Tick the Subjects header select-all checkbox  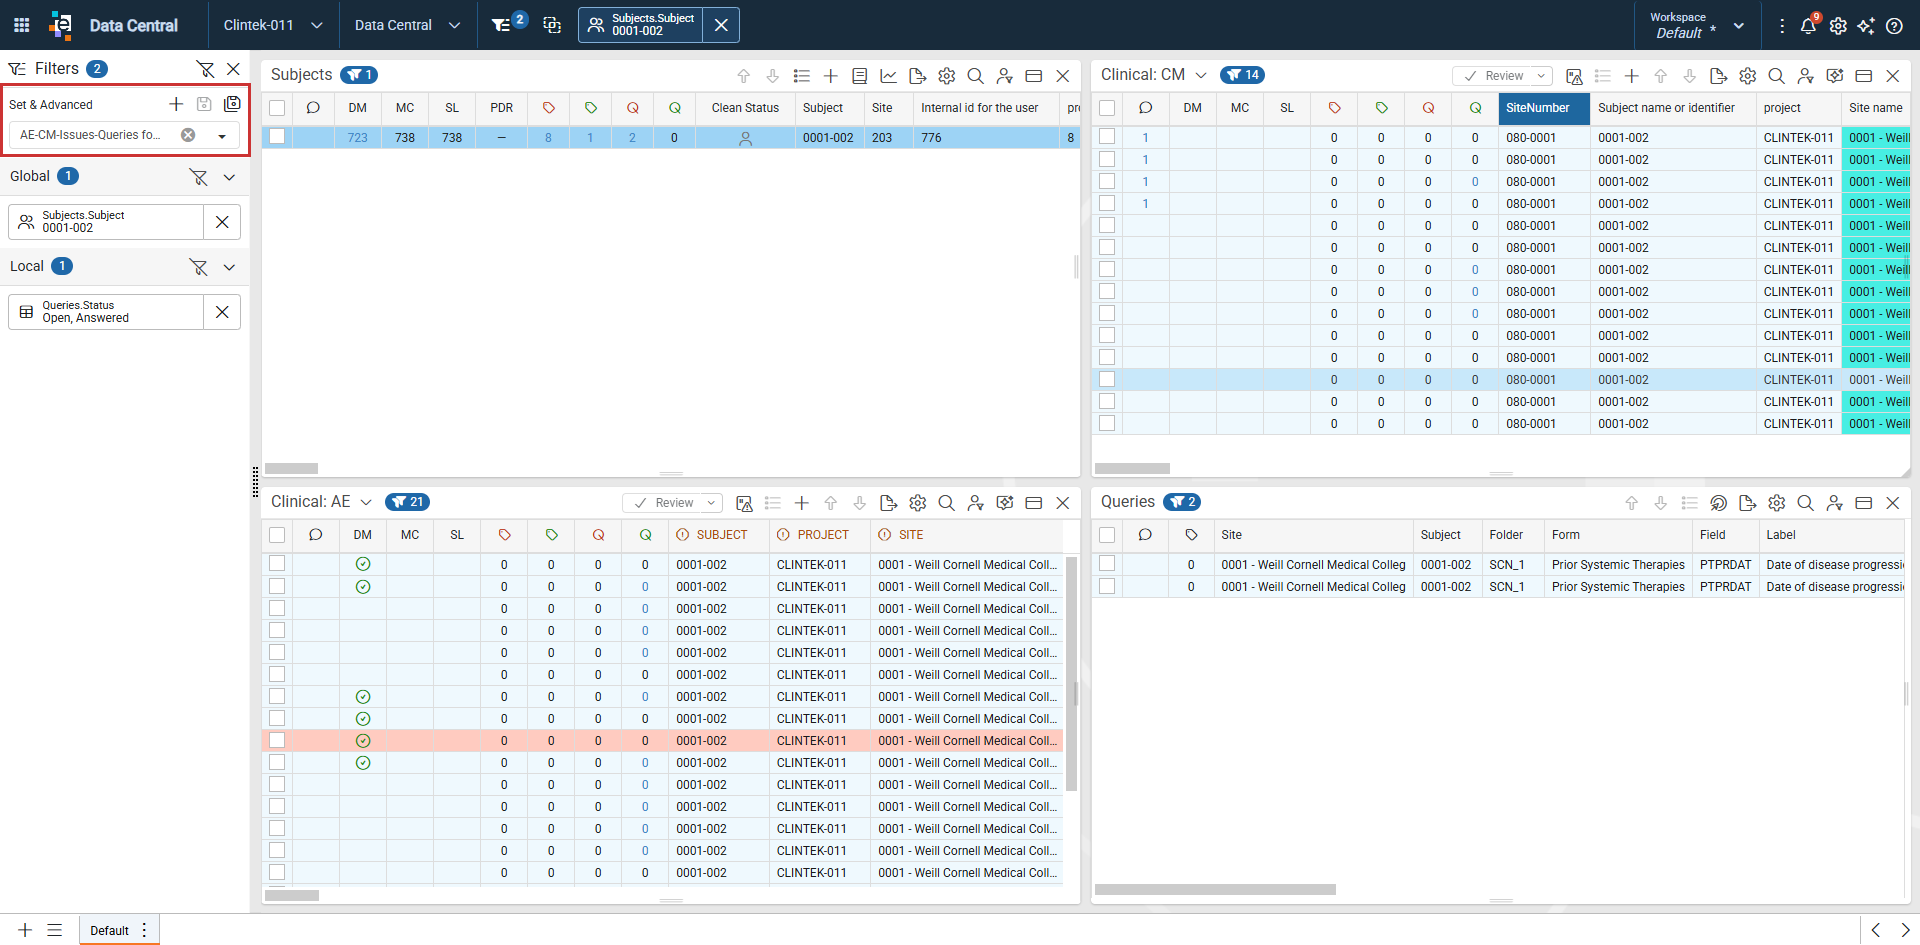(277, 108)
